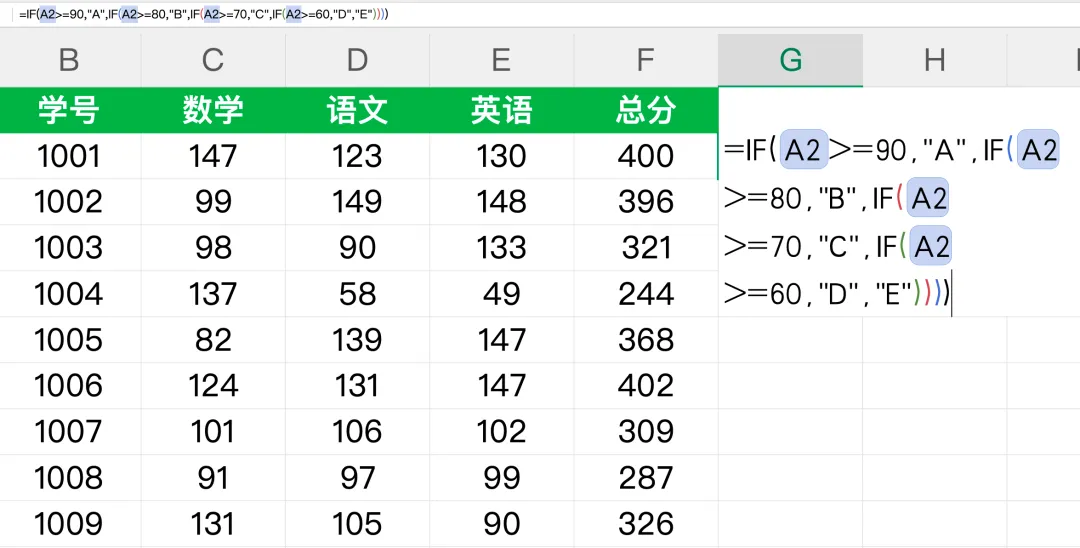Click the 总分 header cell
Image resolution: width=1080 pixels, height=548 pixels.
[x=645, y=110]
